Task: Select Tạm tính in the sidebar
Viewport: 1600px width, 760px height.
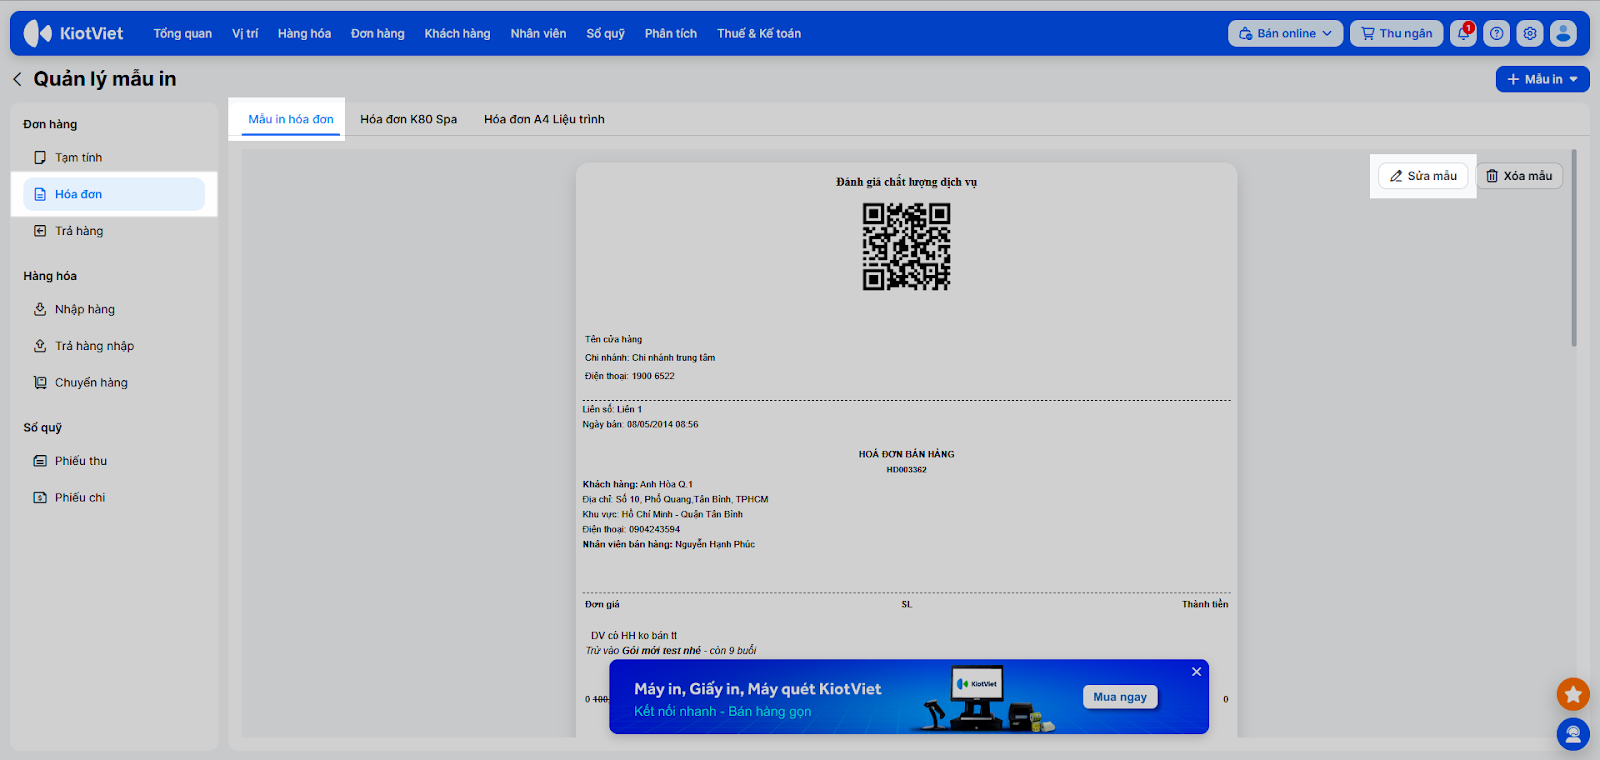Action: [113, 158]
